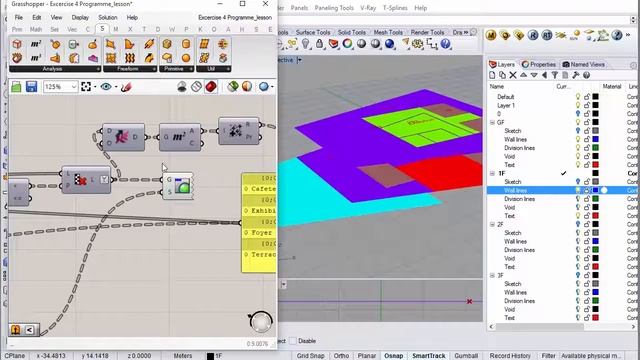640x360 pixels.
Task: Toggle visibility bulb of GF Sketch layer
Action: pos(578,131)
